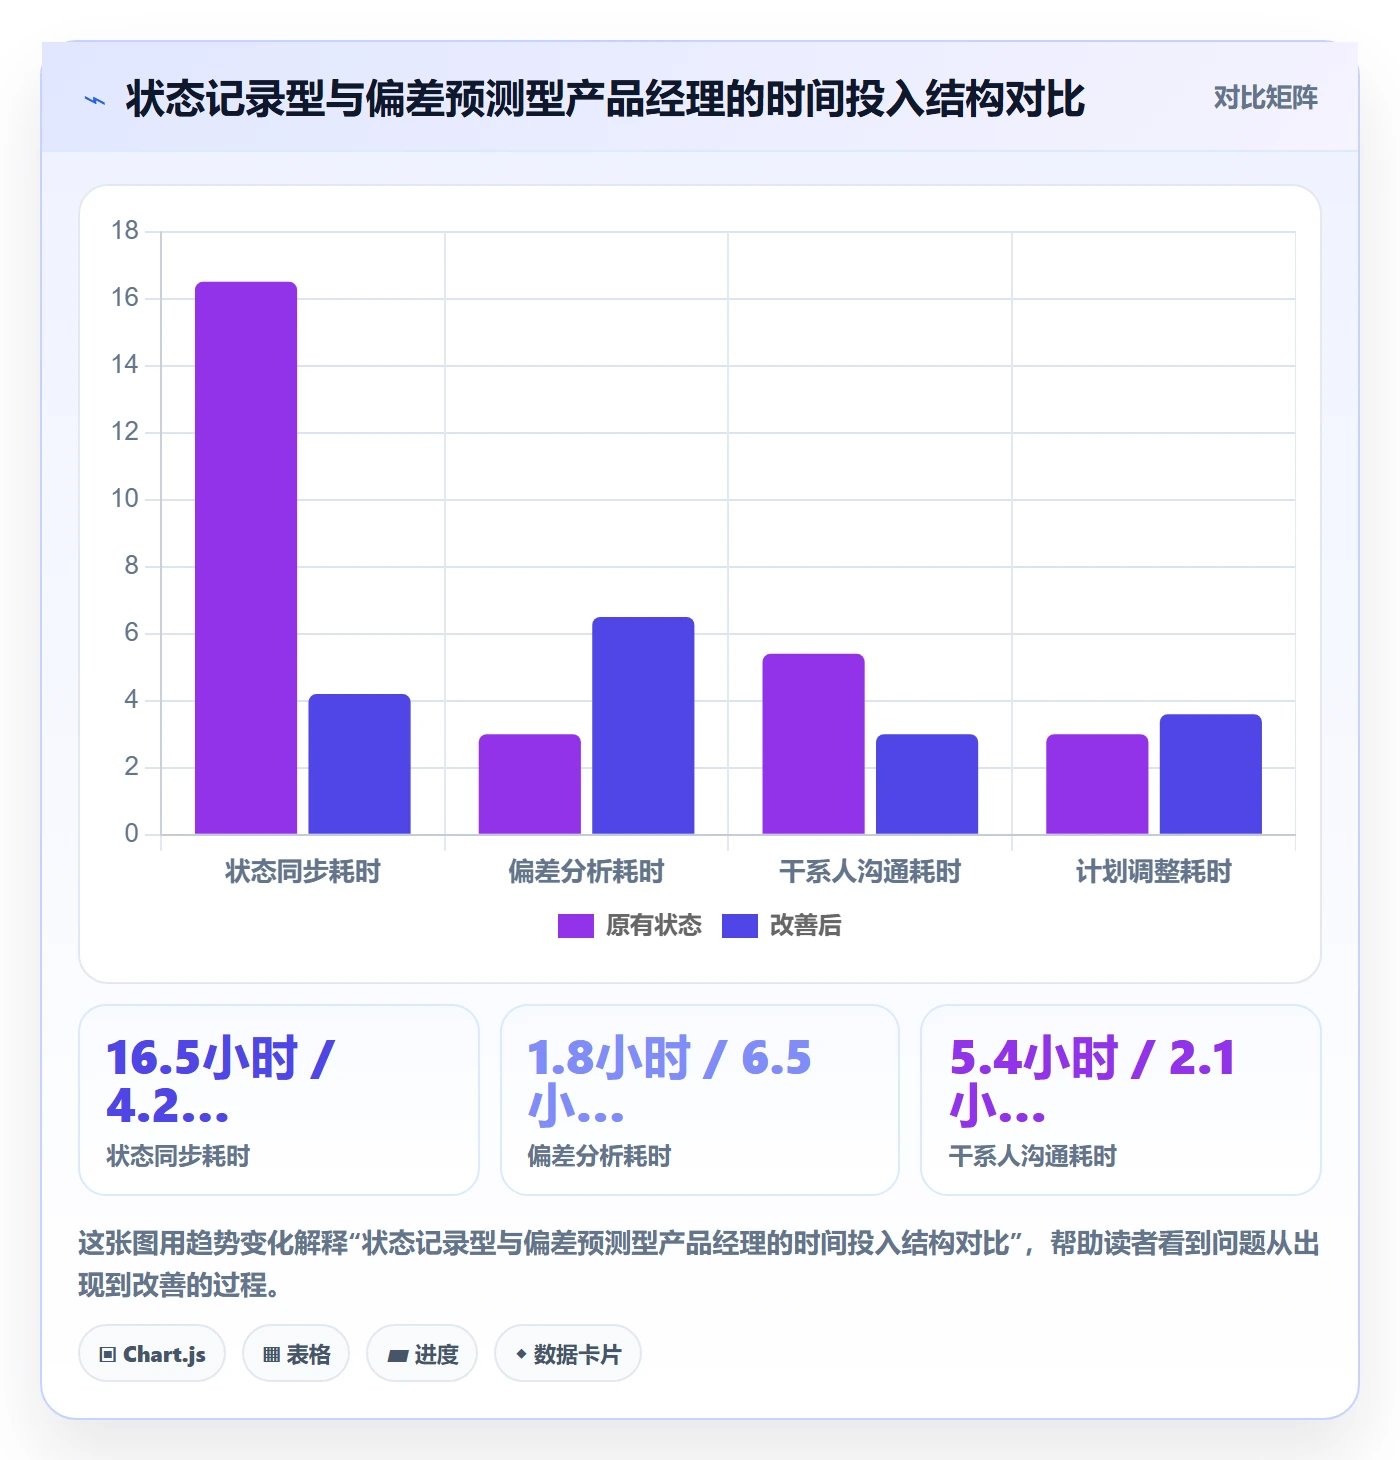
Task: Click the 计划调整耗时 x-axis label
Action: (1154, 872)
